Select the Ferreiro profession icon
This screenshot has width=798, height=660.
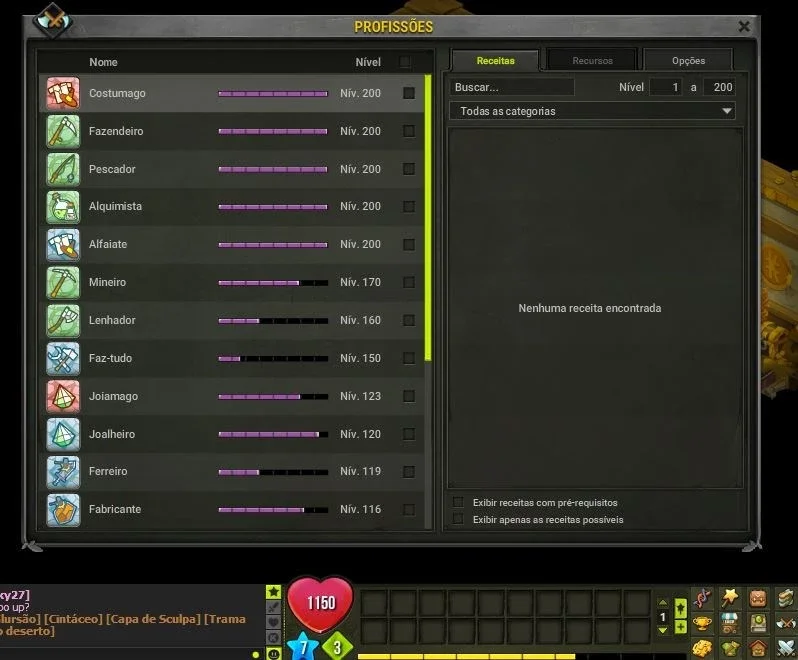pos(63,472)
